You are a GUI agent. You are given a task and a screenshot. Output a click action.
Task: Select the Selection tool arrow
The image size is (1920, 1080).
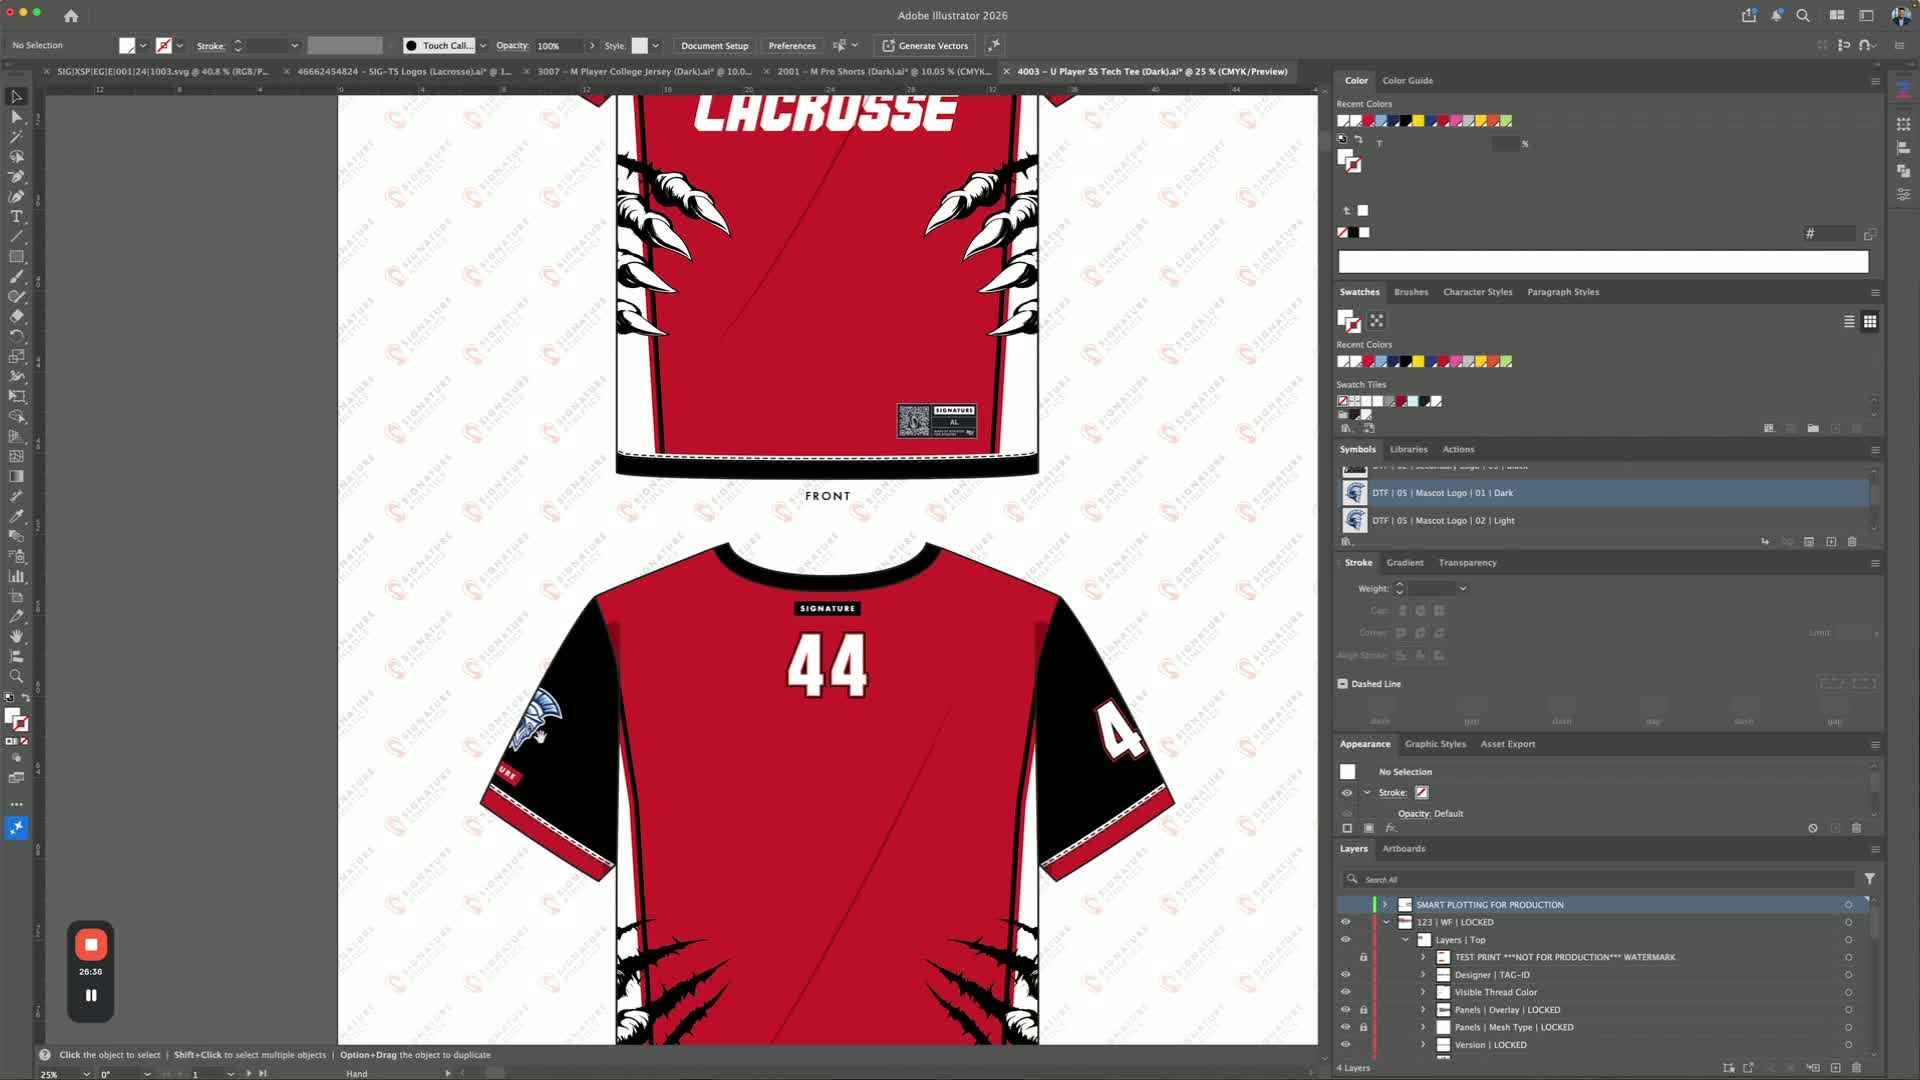pyautogui.click(x=16, y=97)
